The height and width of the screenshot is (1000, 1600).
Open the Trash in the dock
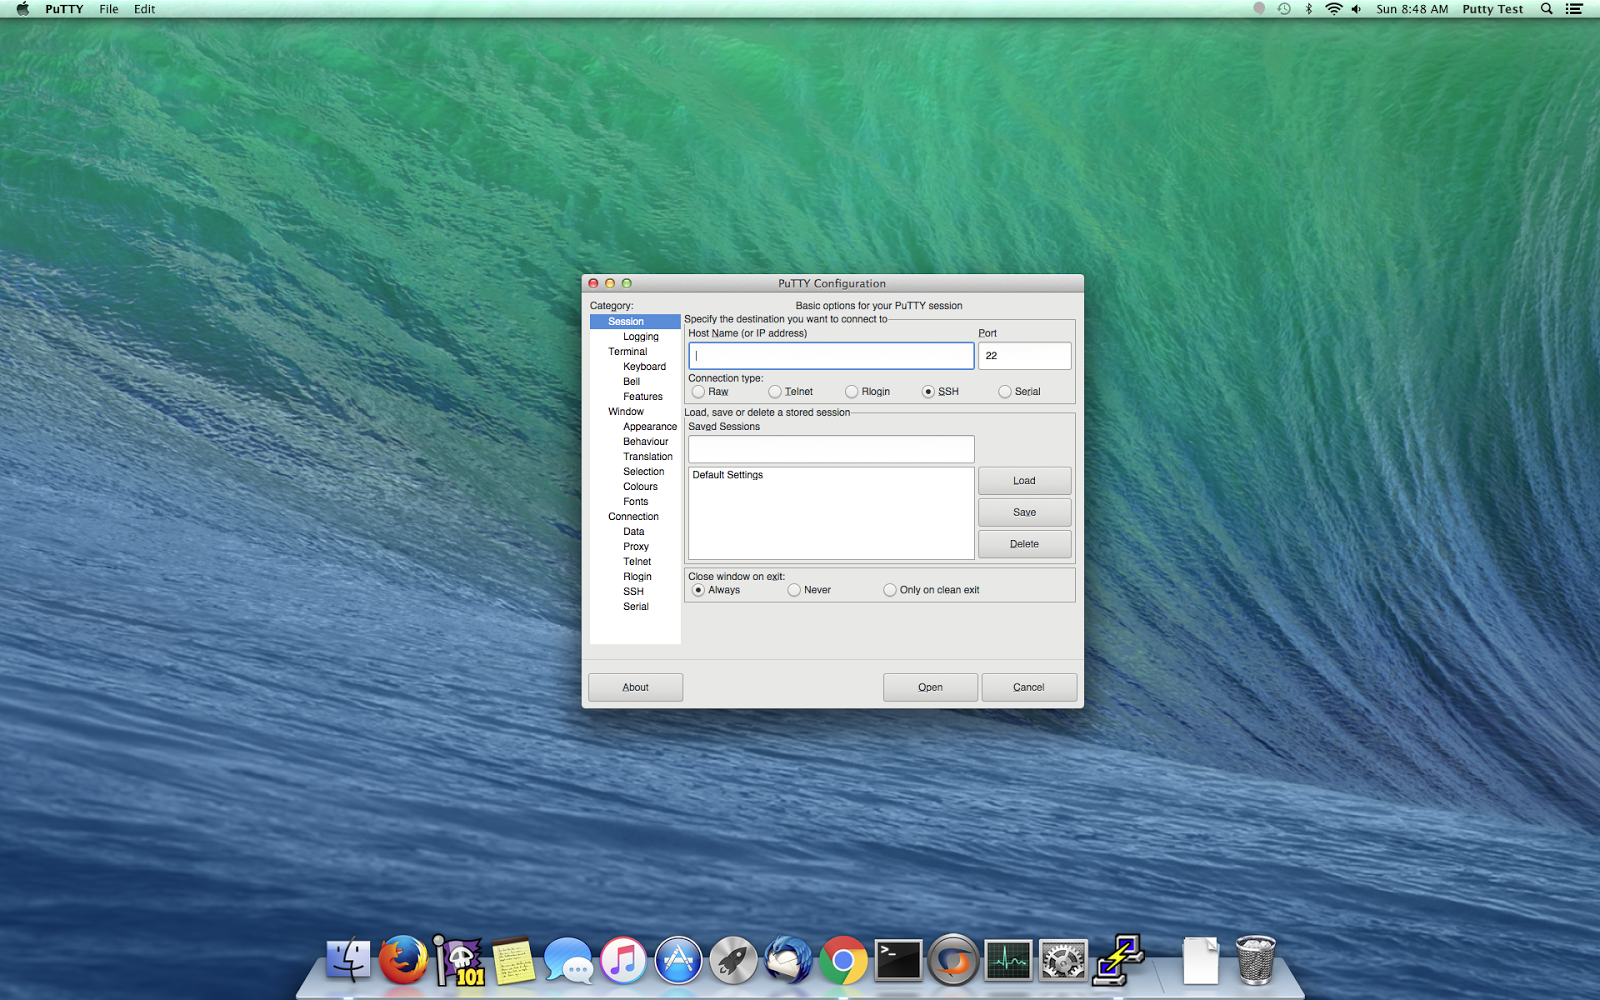tap(1255, 960)
